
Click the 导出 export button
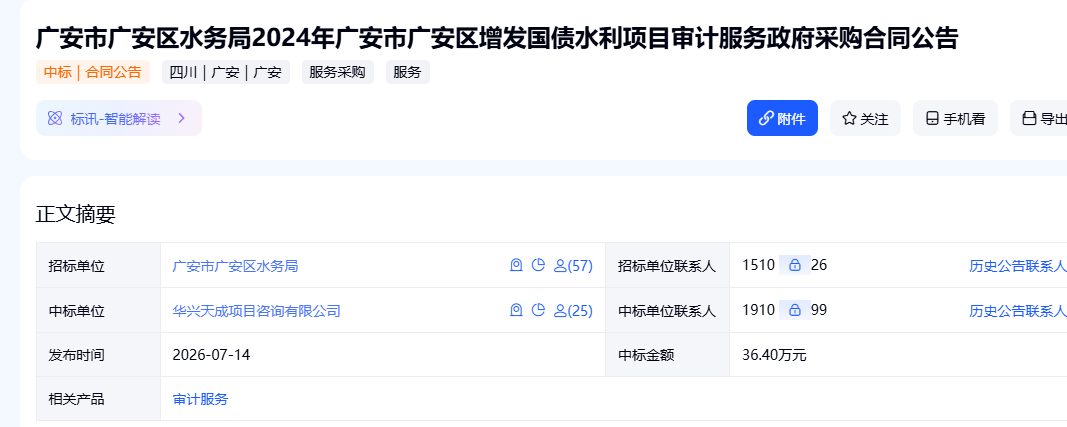(x=1041, y=118)
